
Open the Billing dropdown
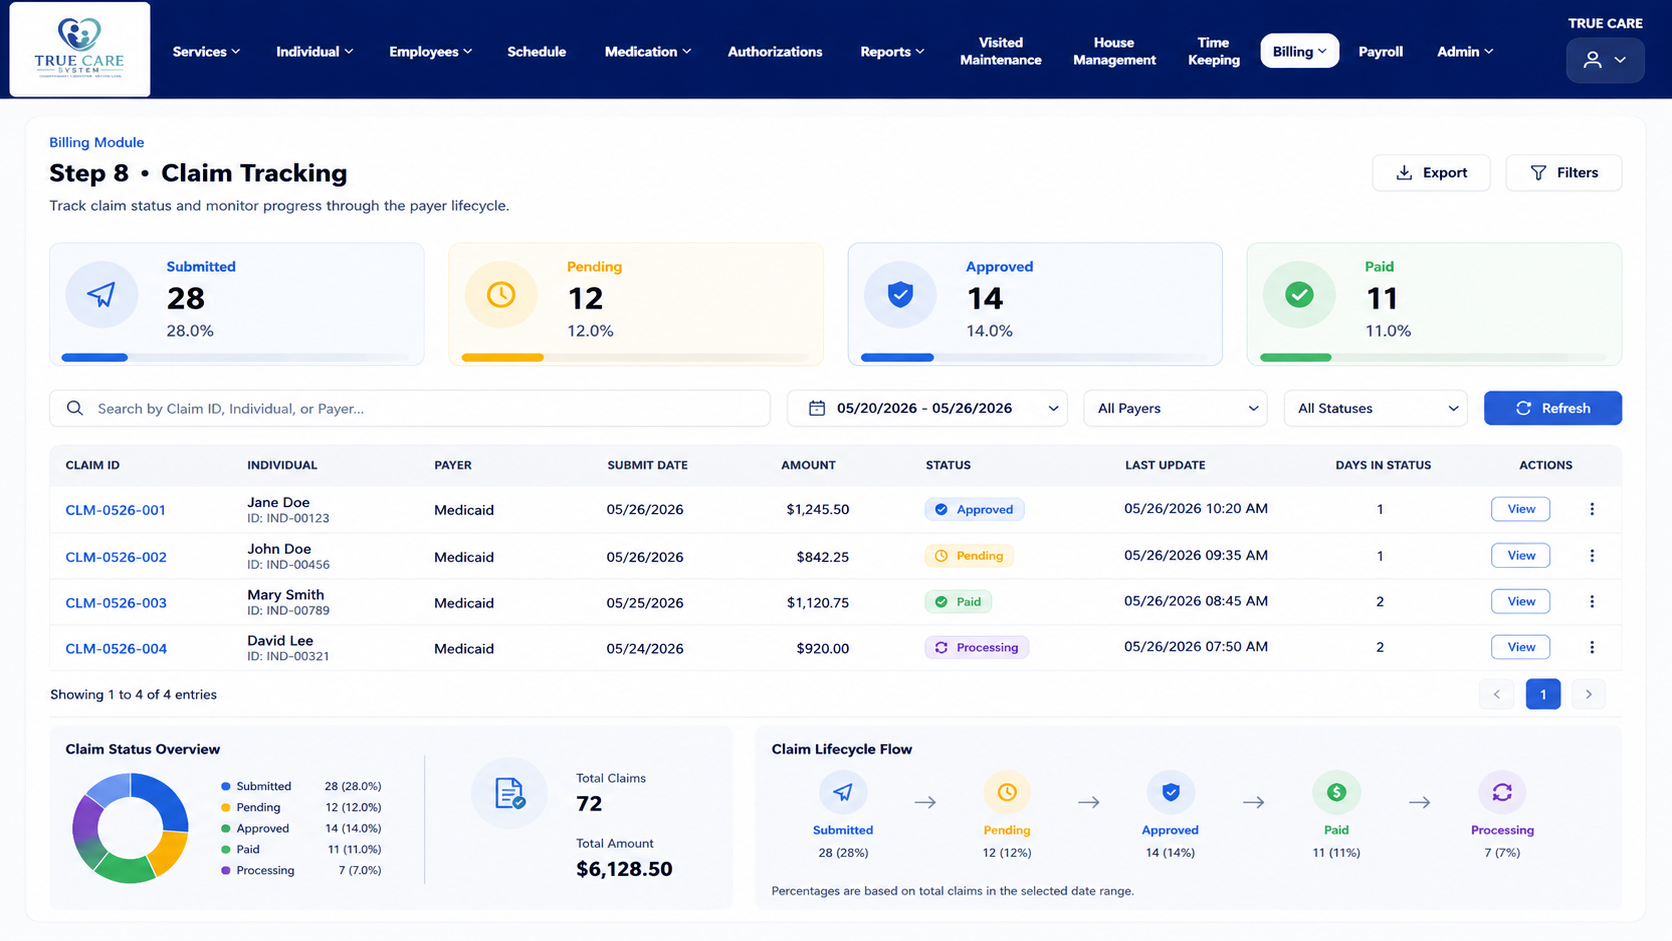tap(1299, 51)
